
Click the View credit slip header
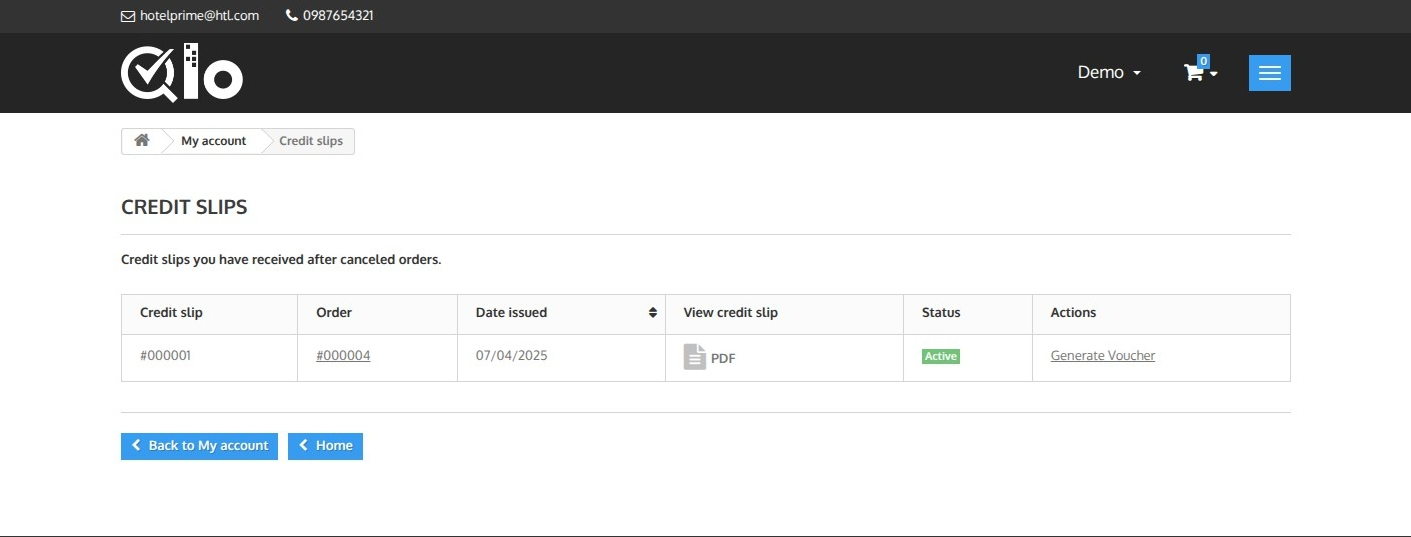coord(784,314)
